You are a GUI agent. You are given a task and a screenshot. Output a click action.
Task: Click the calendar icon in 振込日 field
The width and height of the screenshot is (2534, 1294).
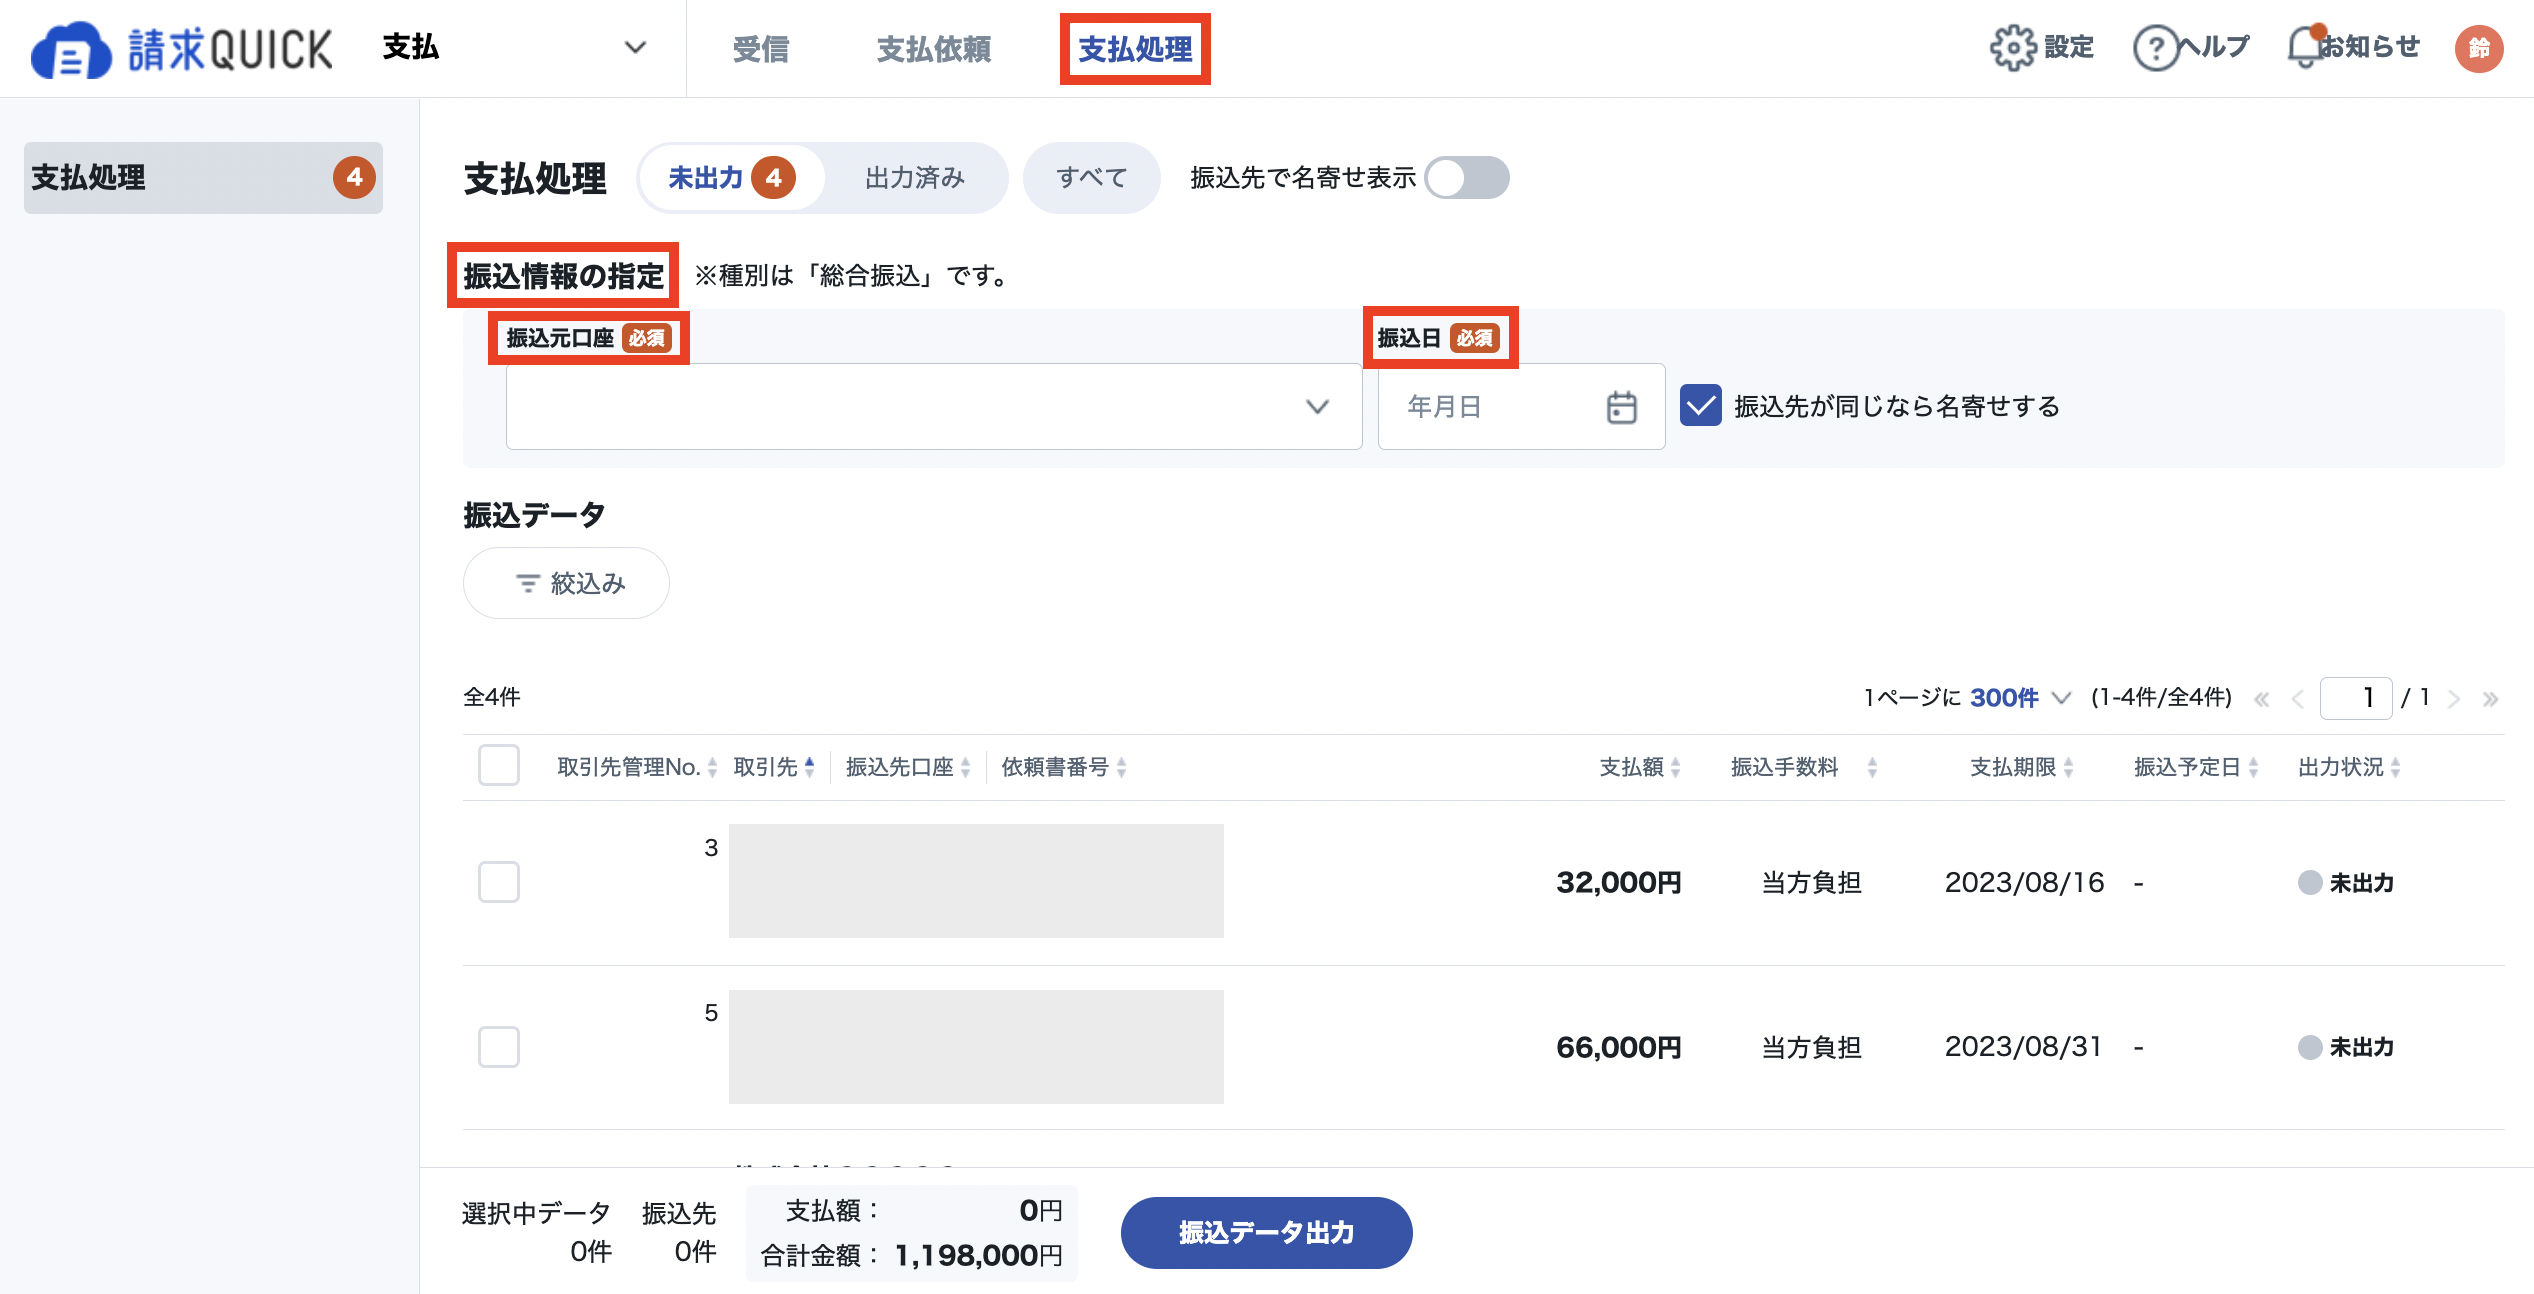point(1621,407)
